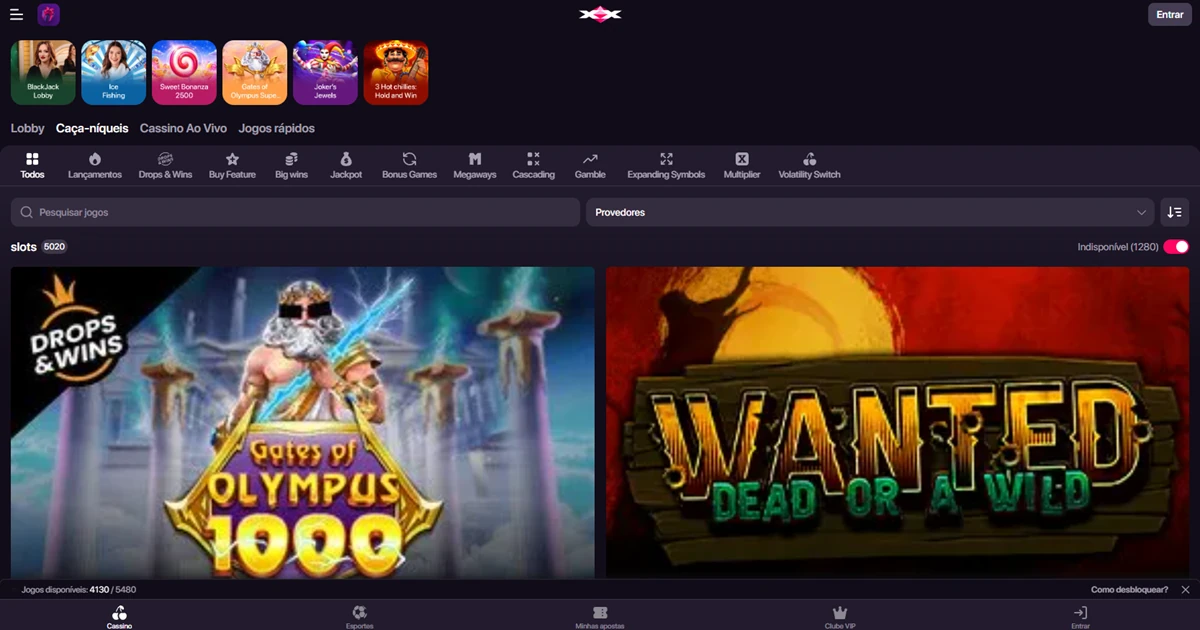Image resolution: width=1200 pixels, height=630 pixels.
Task: Filter by Volatility Switch category
Action: 809,166
